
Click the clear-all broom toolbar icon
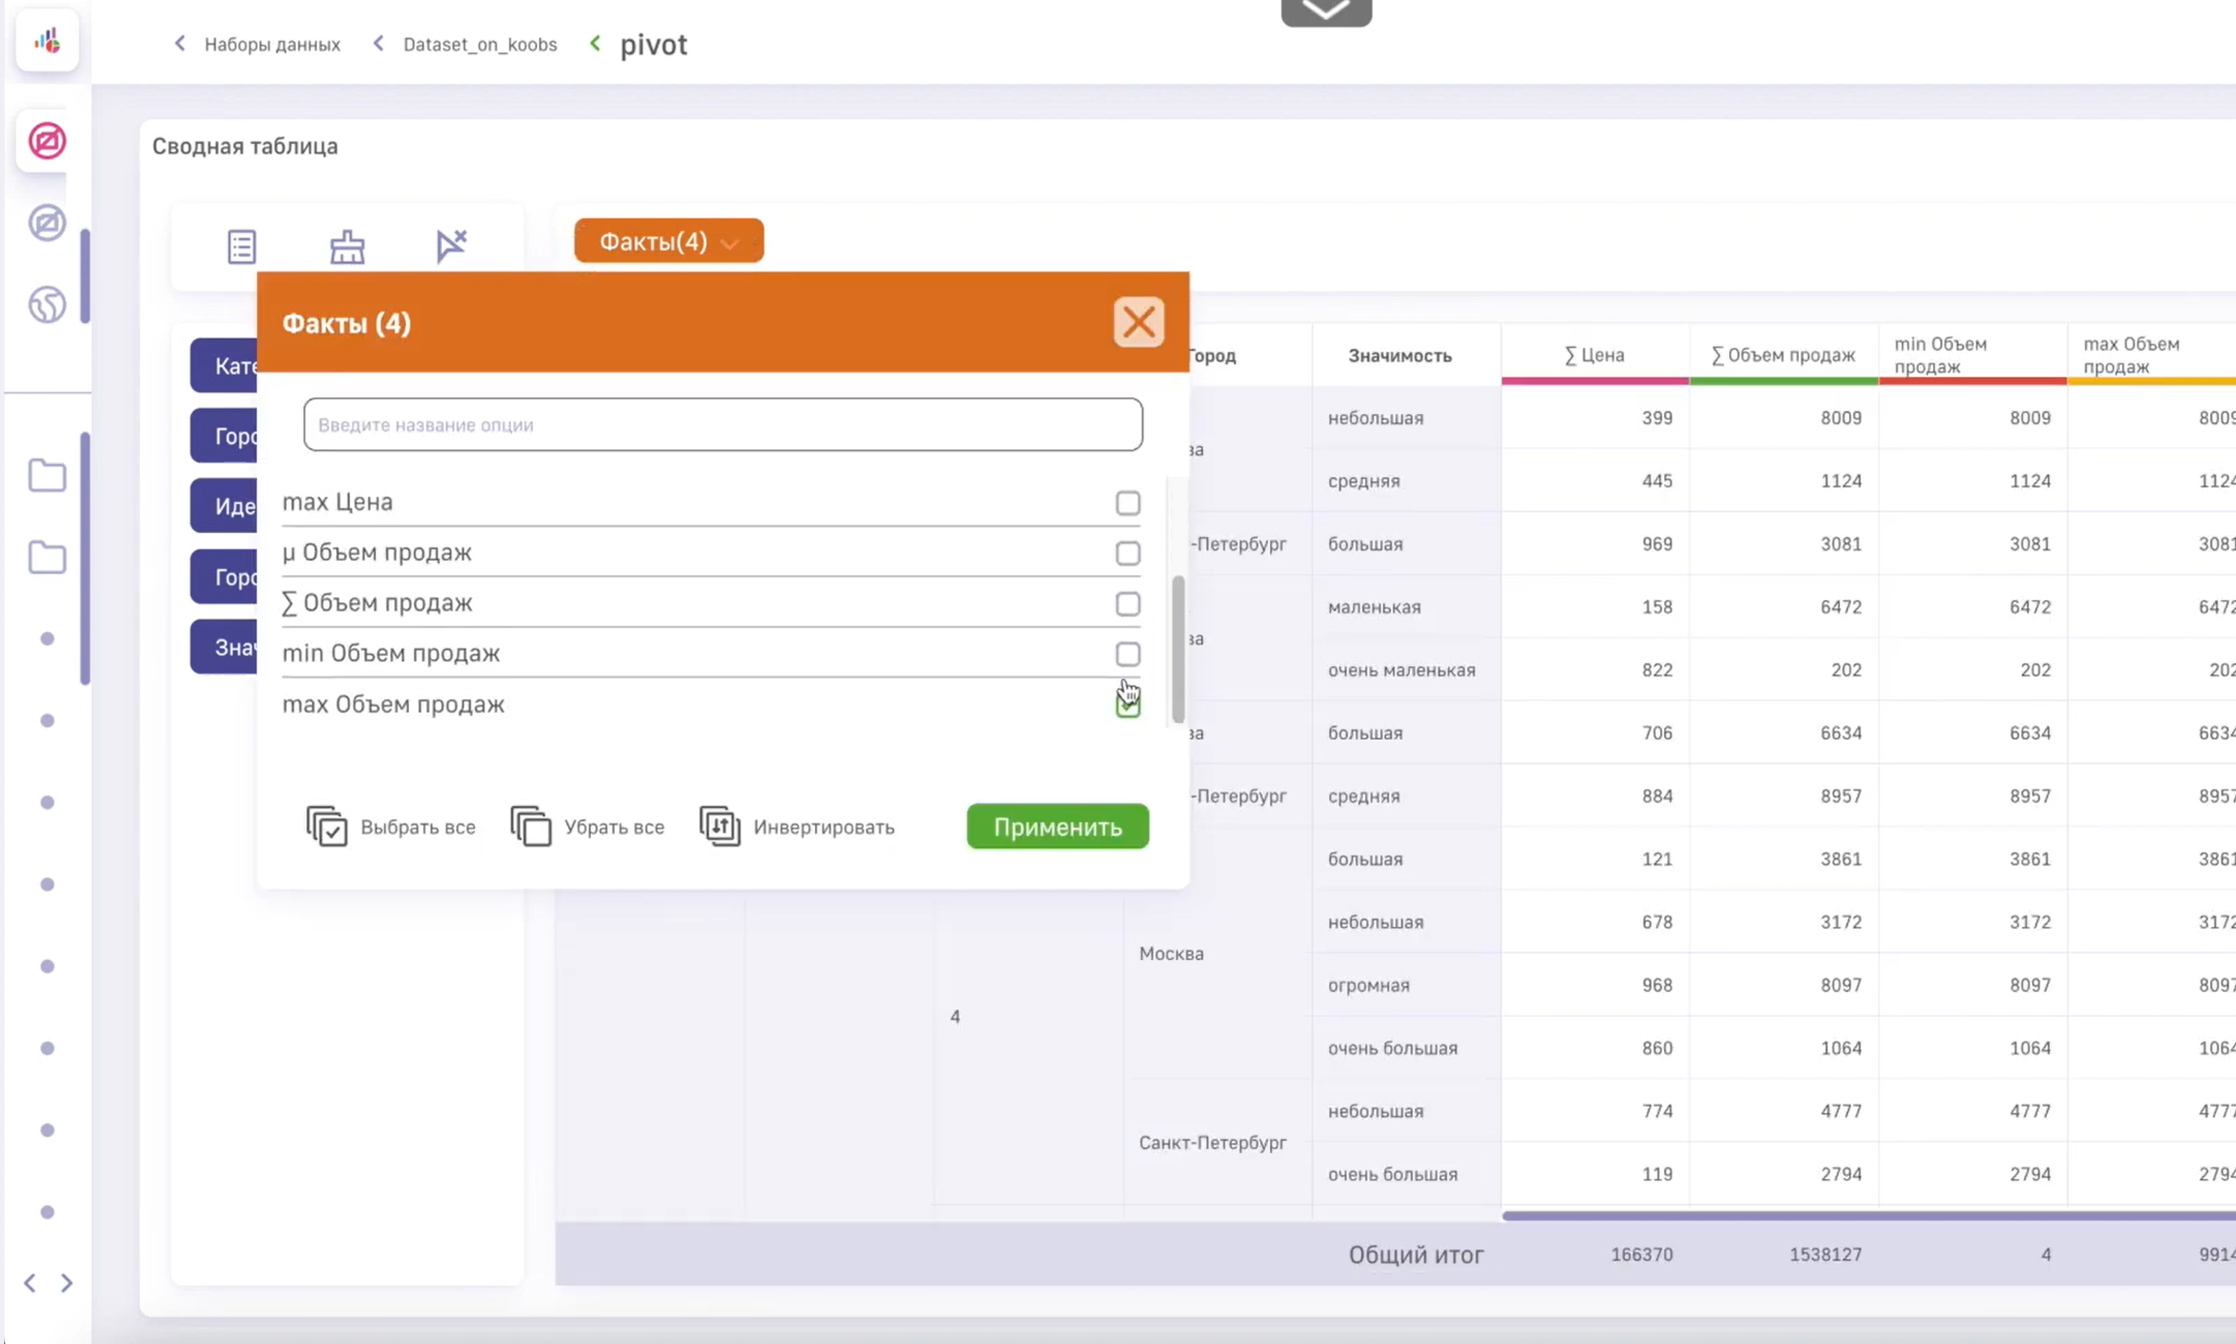point(347,246)
